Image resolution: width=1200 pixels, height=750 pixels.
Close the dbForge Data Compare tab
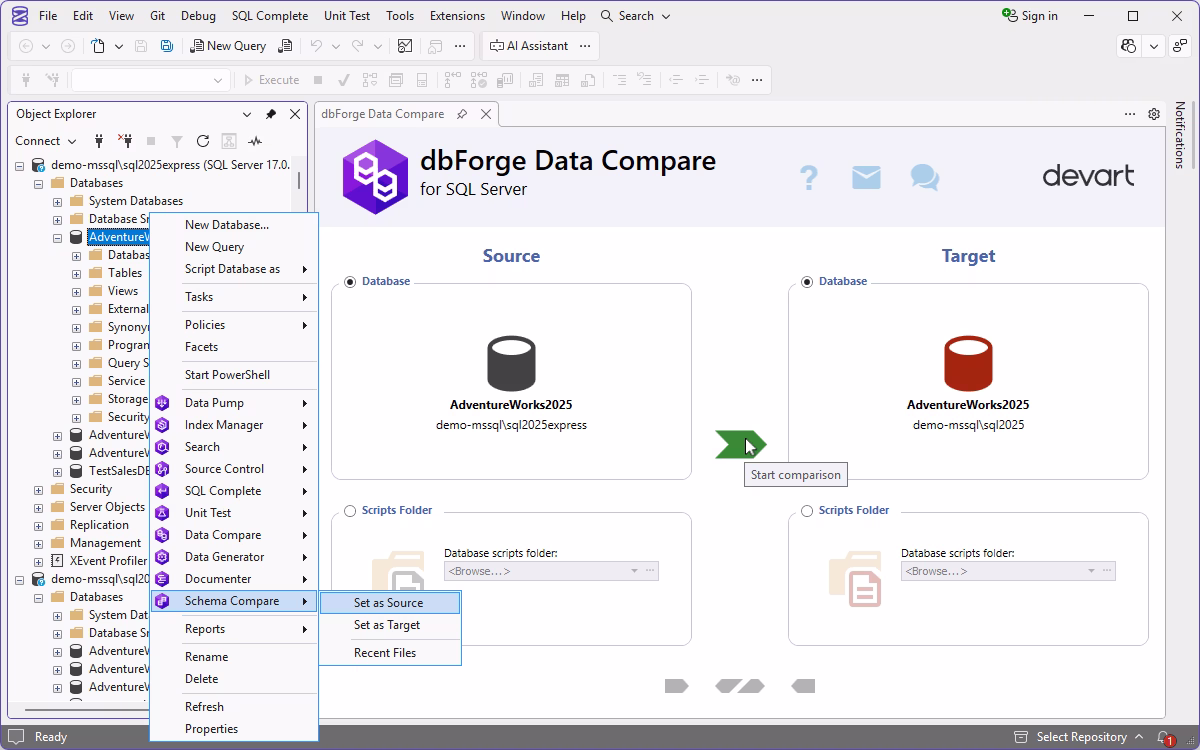486,114
